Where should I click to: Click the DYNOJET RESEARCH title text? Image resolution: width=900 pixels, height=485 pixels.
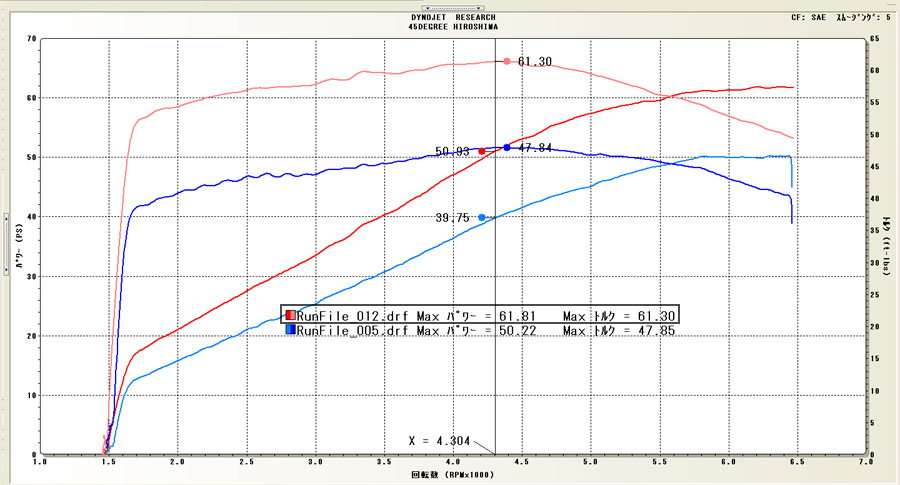[452, 17]
